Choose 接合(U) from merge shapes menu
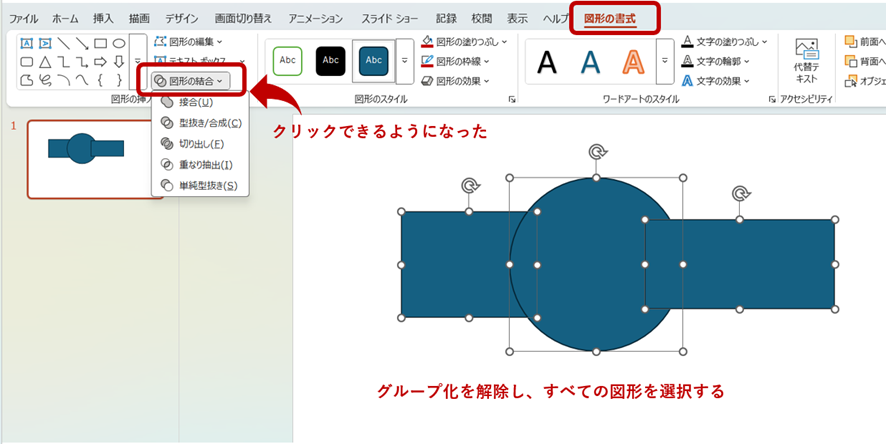 [194, 102]
